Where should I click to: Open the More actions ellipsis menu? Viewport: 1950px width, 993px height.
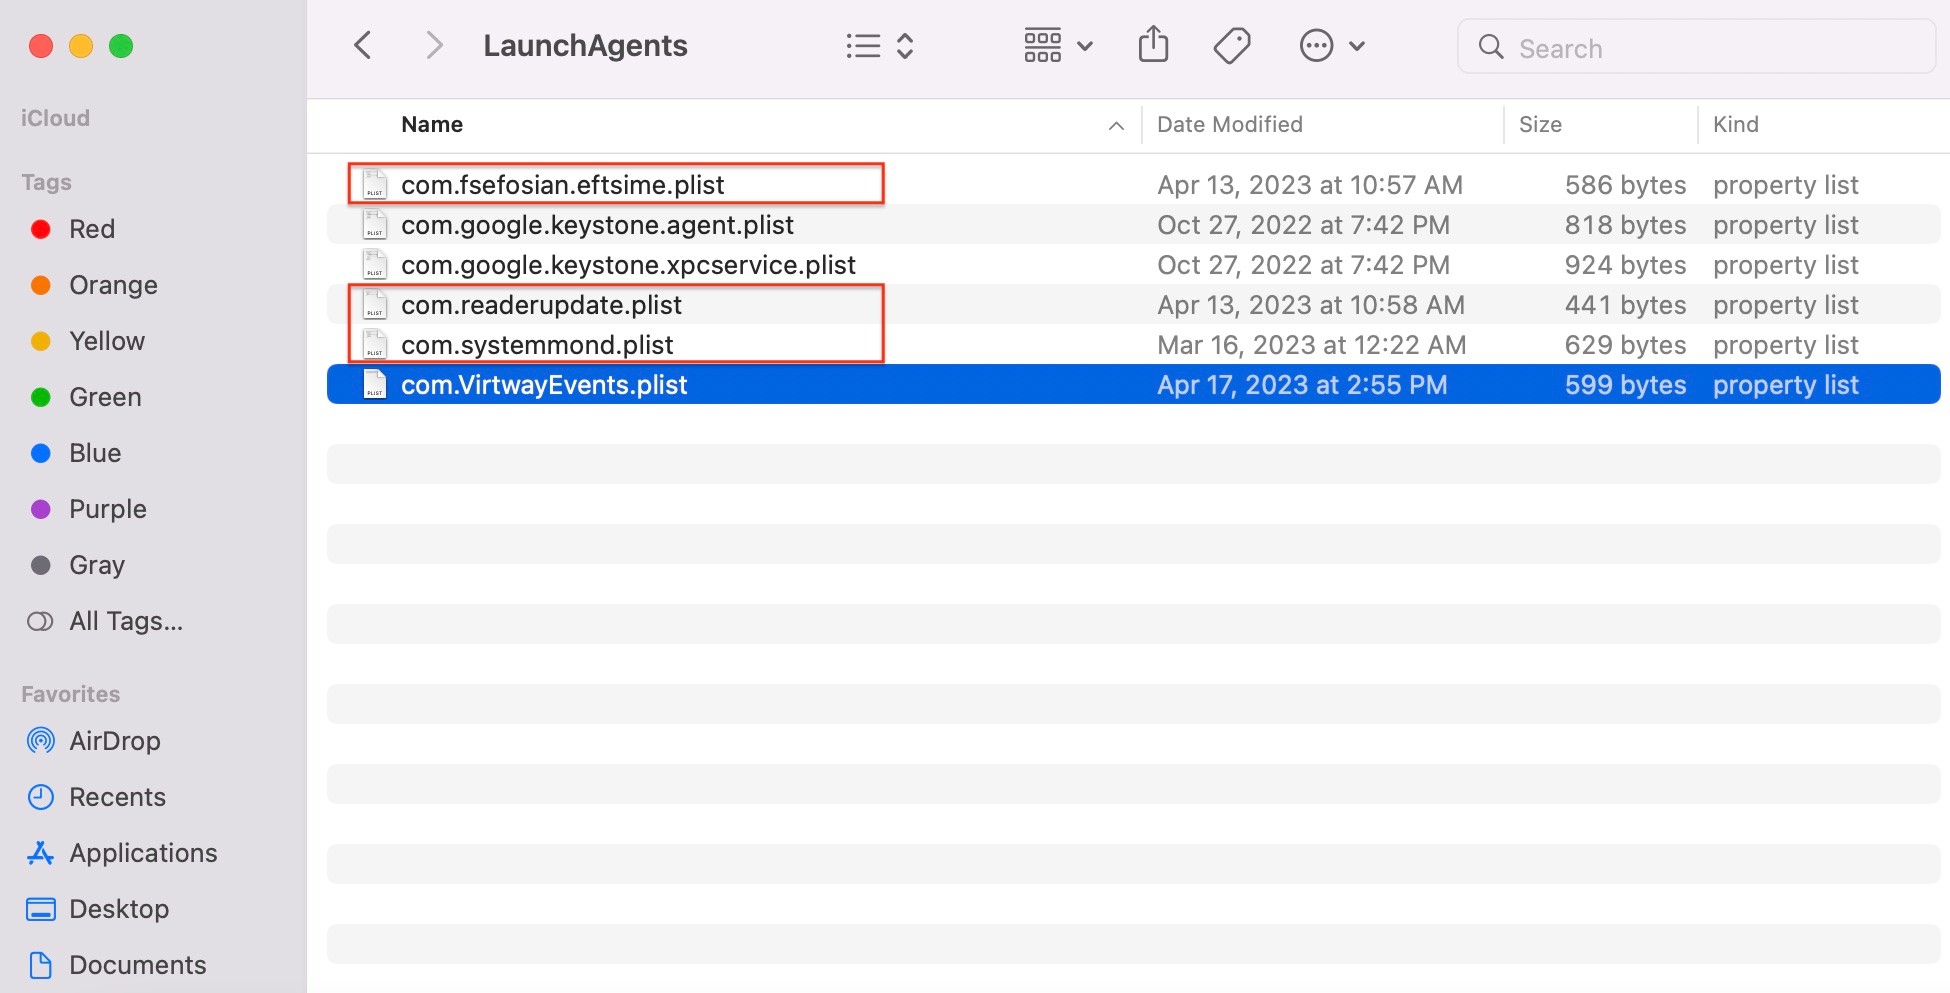(x=1332, y=46)
